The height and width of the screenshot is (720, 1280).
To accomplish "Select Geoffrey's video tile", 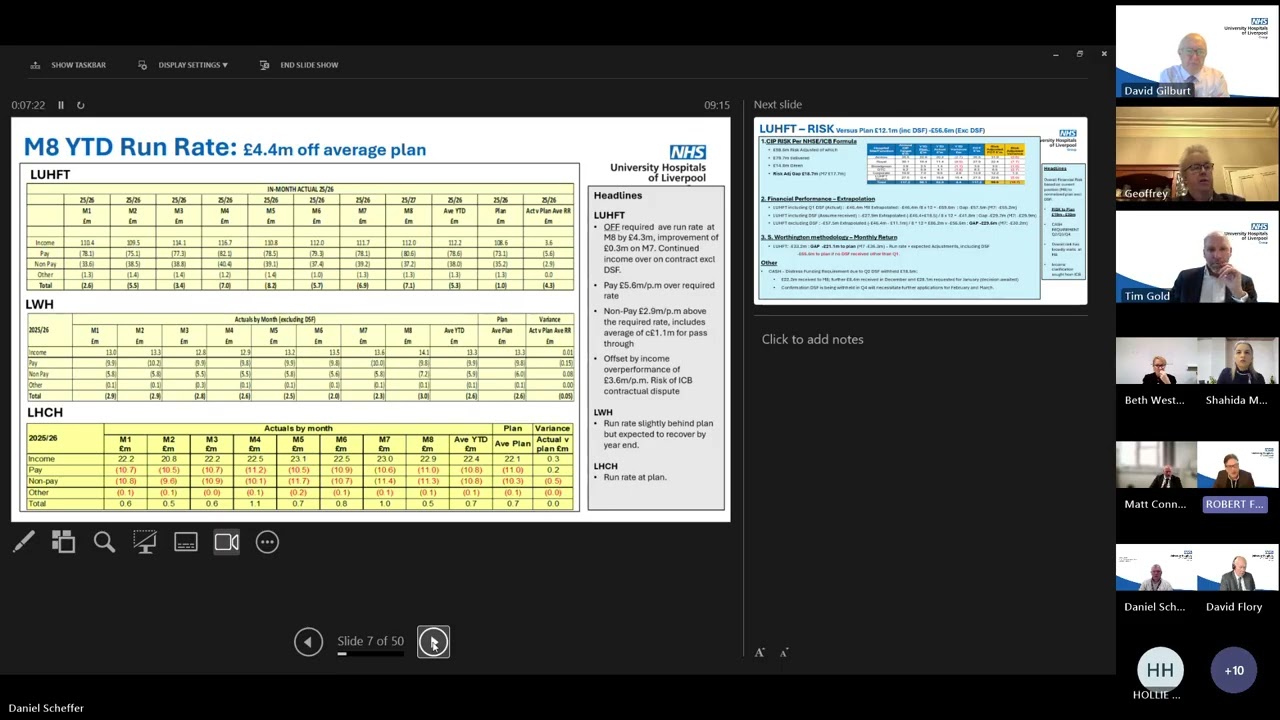I will (x=1197, y=155).
